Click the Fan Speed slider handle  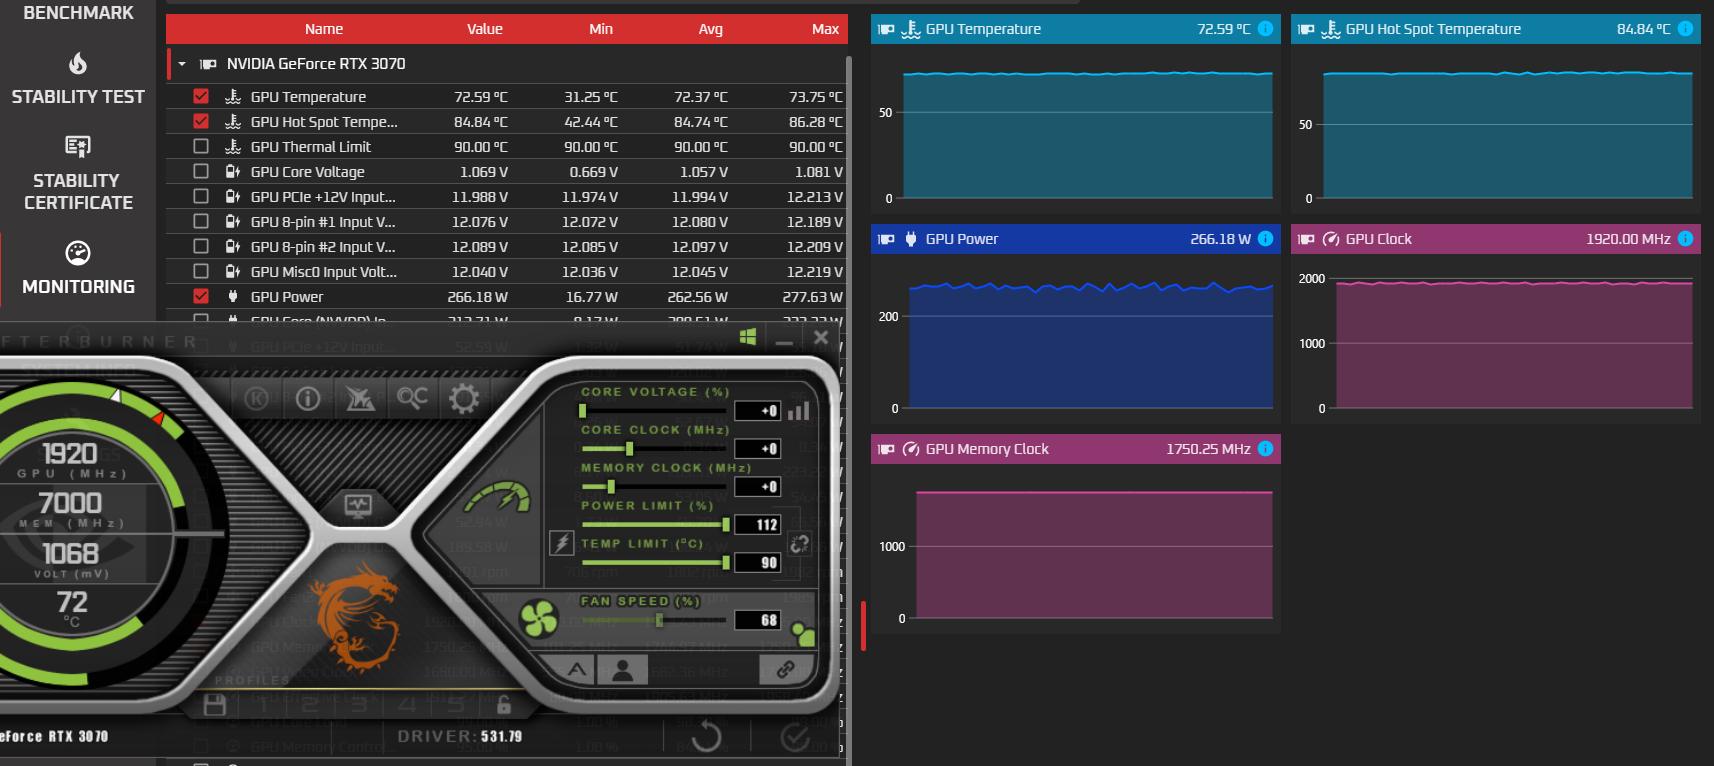pos(659,620)
